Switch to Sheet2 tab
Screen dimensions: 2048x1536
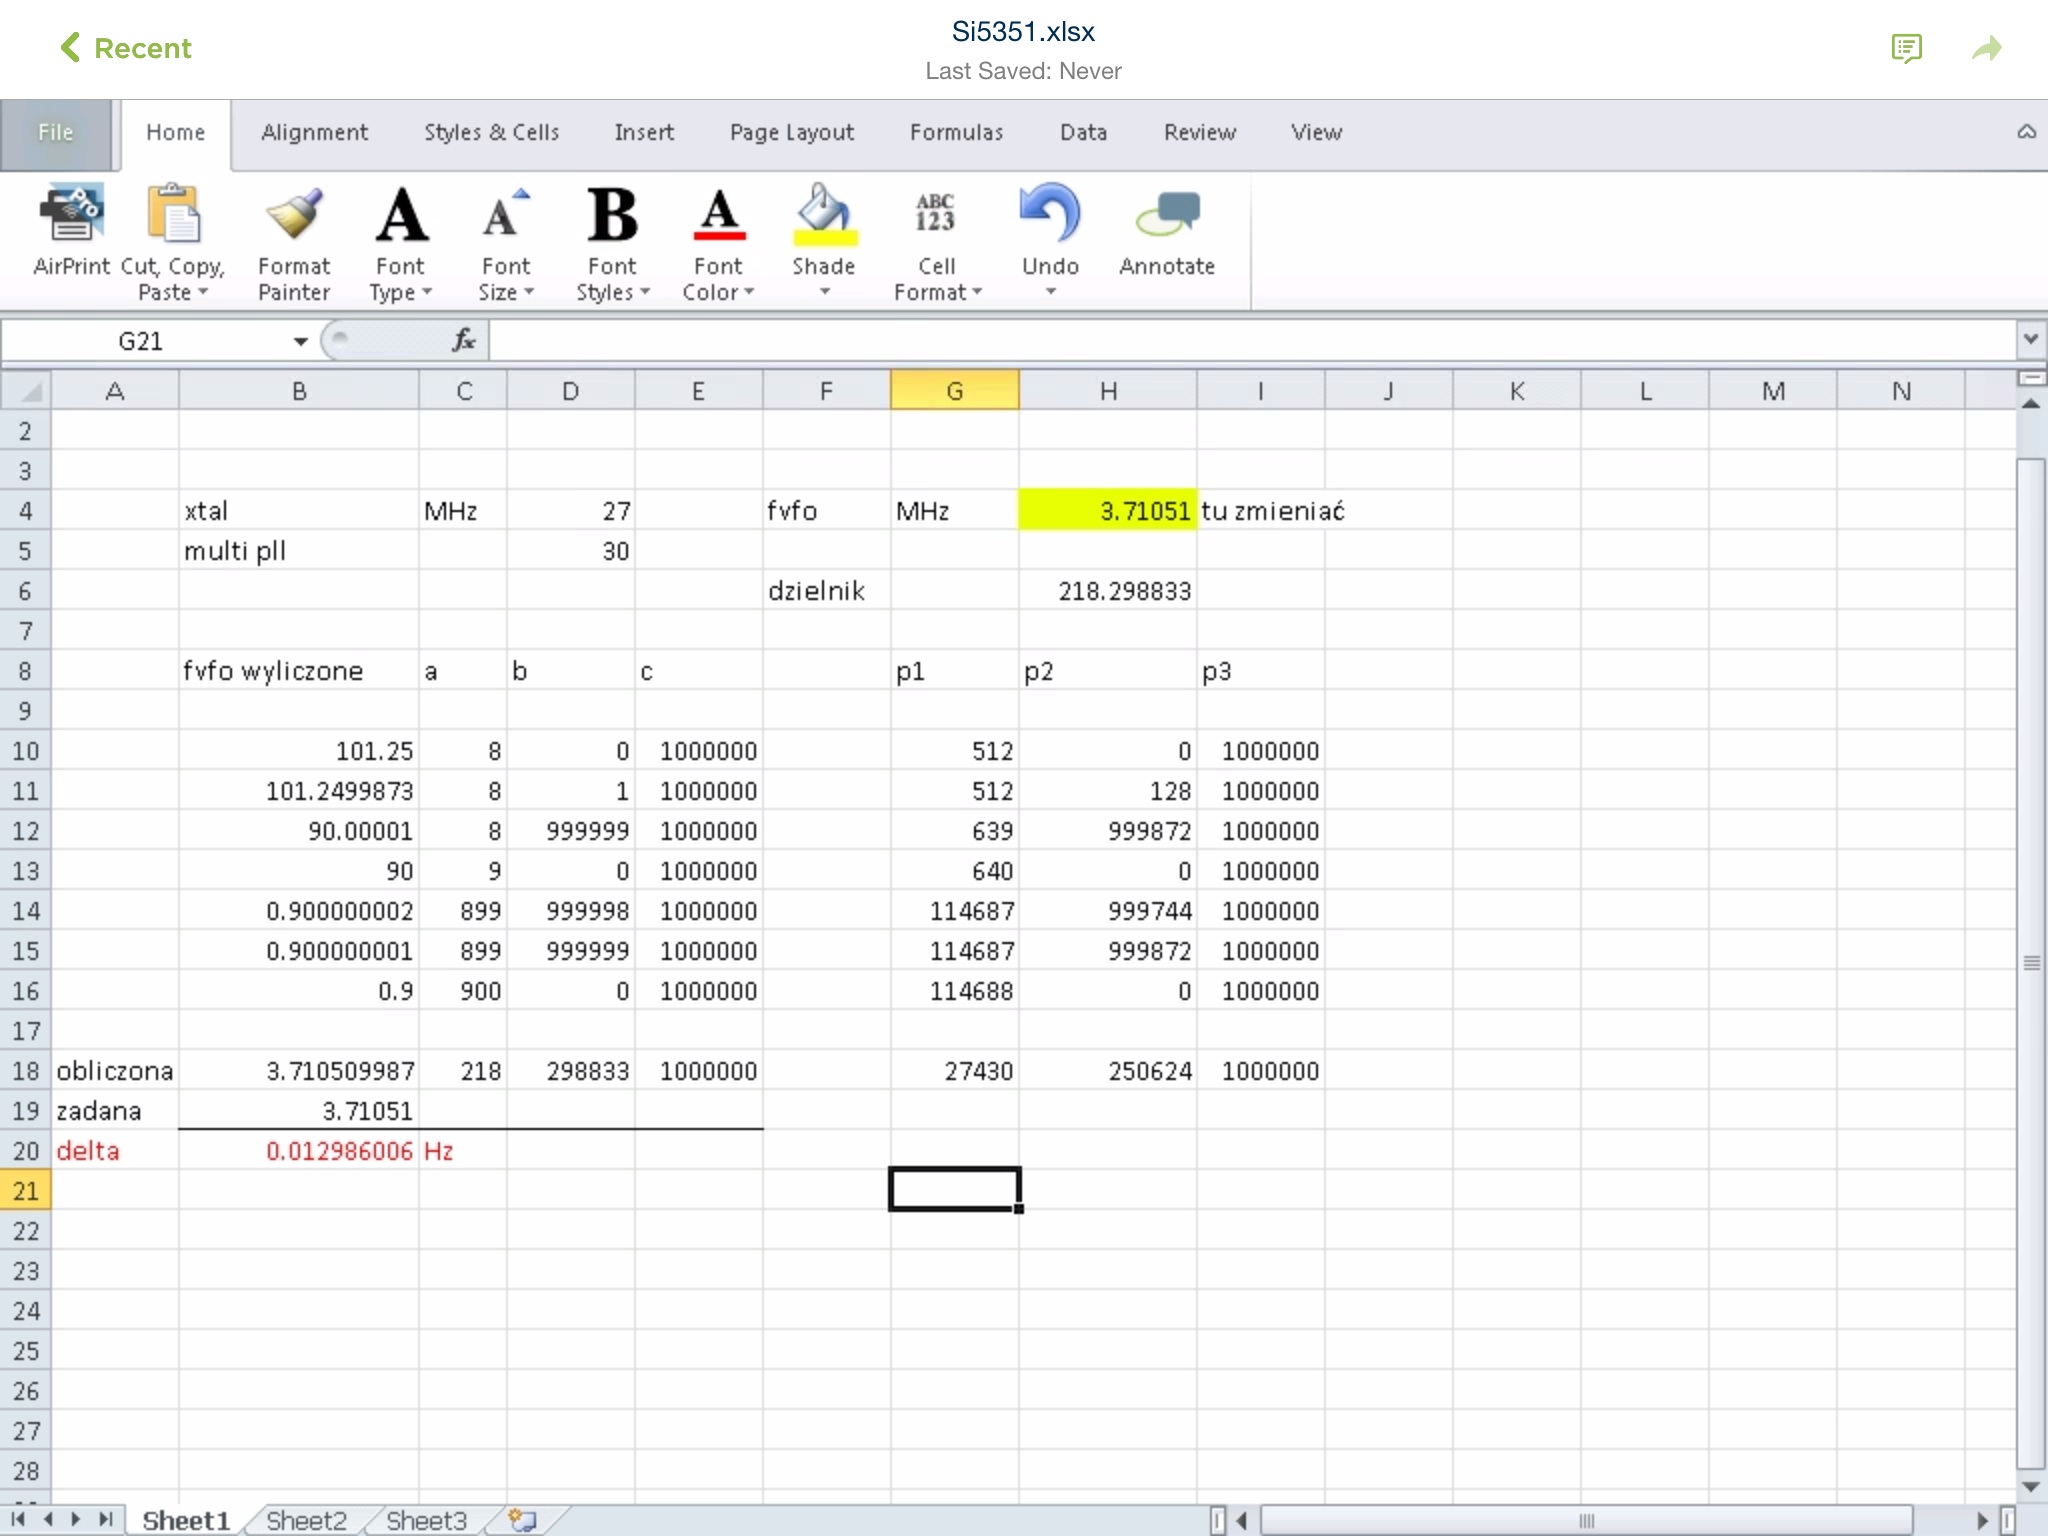click(x=306, y=1520)
